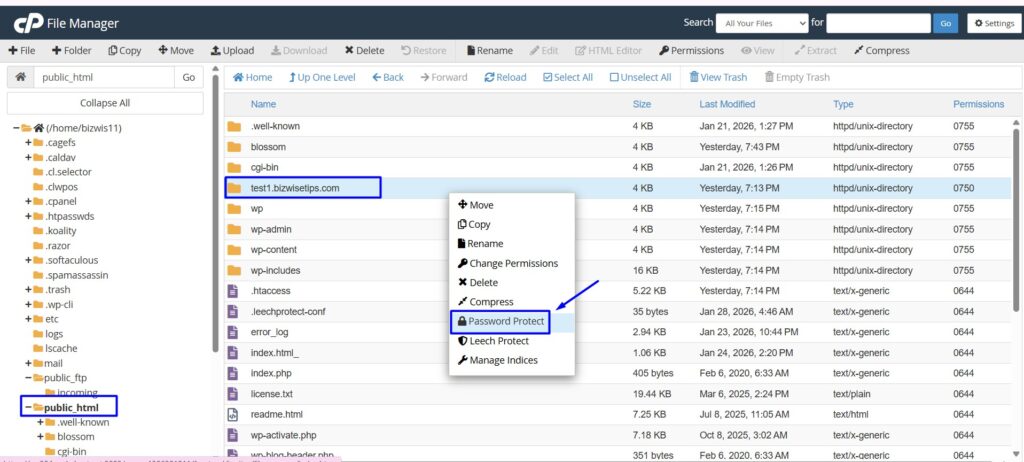Screen dimensions: 1024x462
Task: Expand the mail tree folder
Action: pyautogui.click(x=28, y=363)
